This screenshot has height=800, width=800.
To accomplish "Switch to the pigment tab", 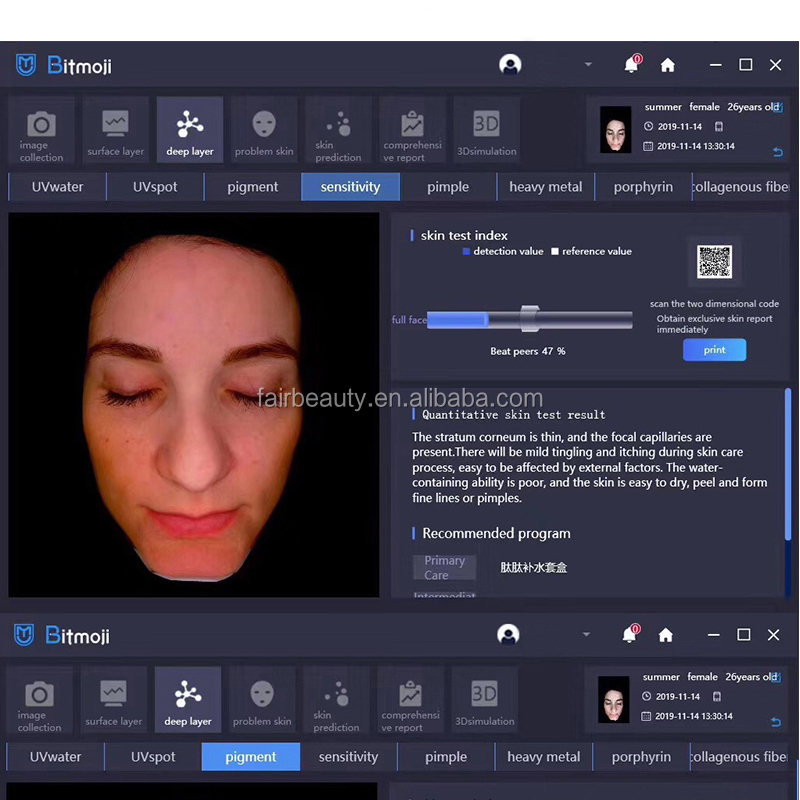I will click(252, 186).
